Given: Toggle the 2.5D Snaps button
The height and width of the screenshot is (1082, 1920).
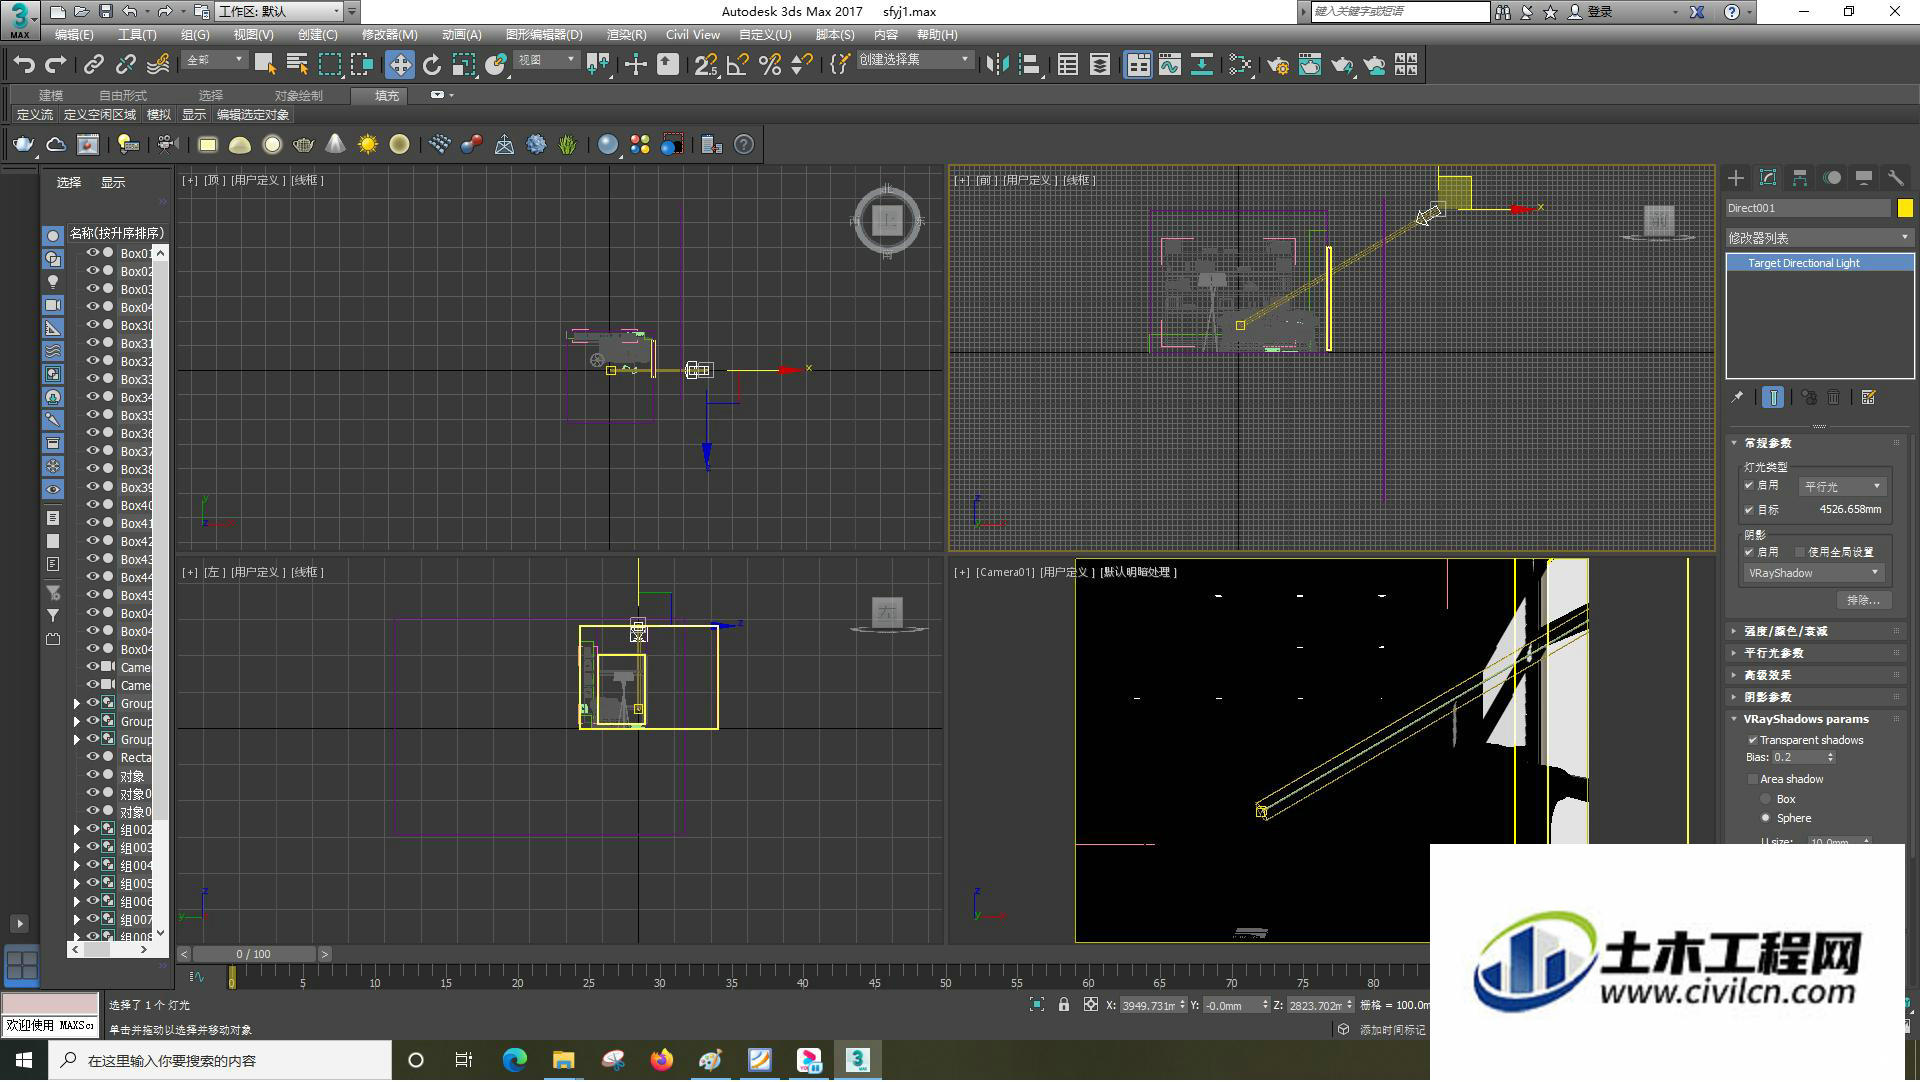Looking at the screenshot, I should click(x=706, y=65).
